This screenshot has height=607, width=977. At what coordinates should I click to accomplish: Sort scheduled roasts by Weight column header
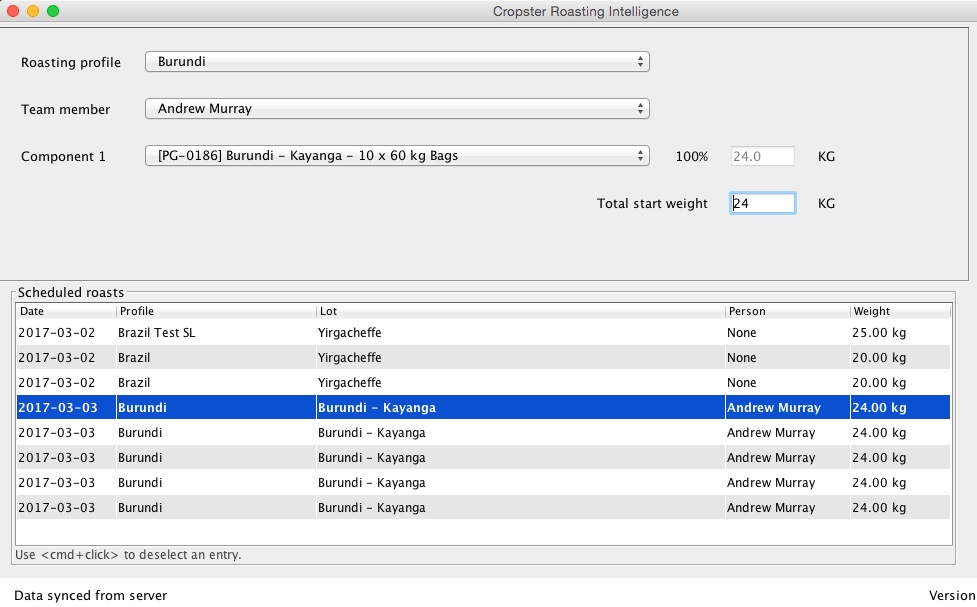click(x=900, y=311)
